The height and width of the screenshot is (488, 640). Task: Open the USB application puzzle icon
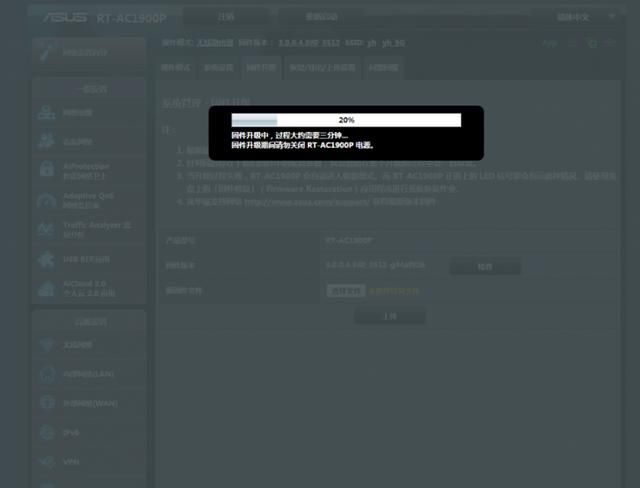pos(46,260)
